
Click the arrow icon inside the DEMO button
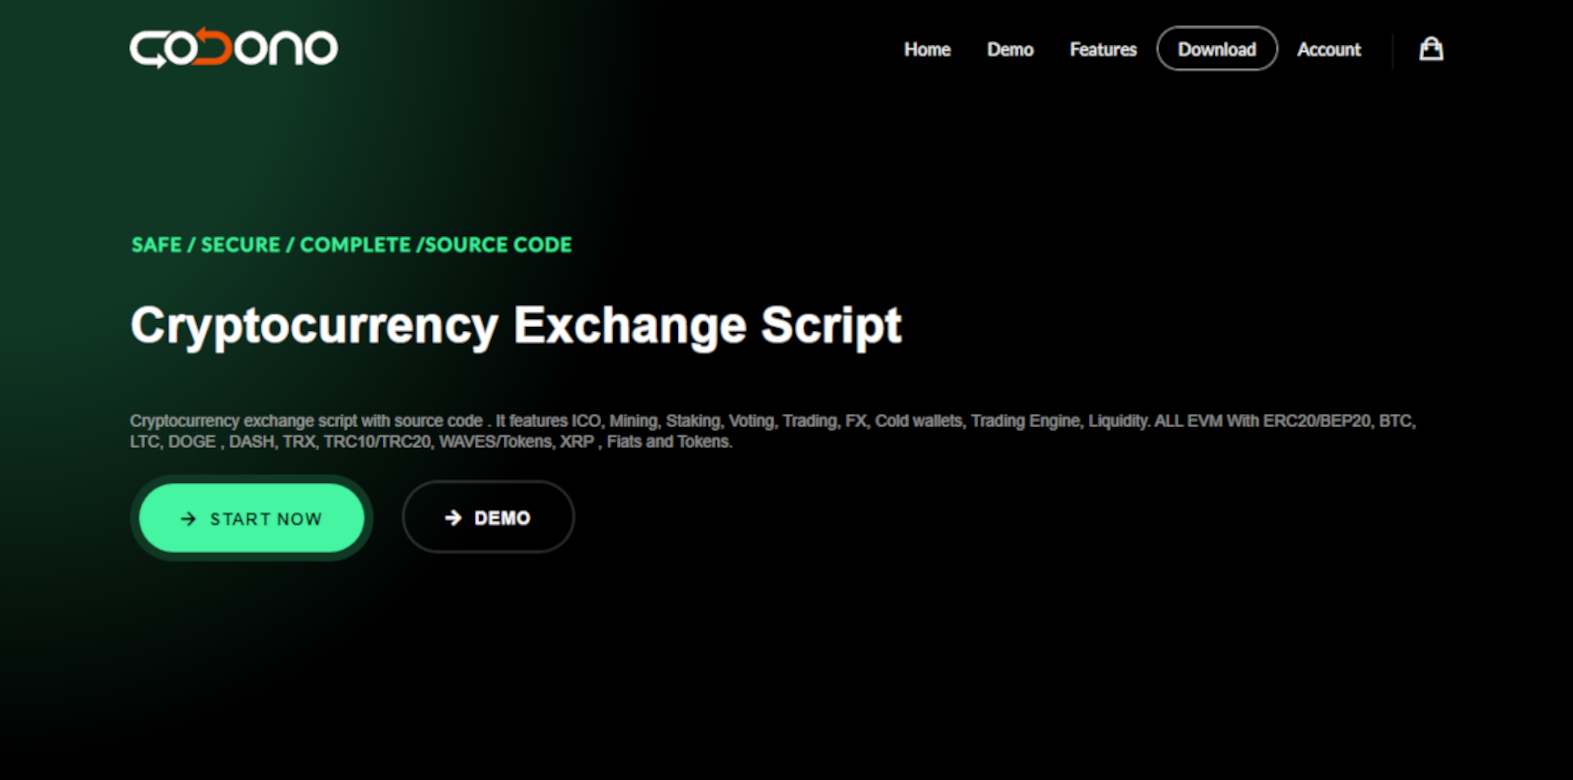tap(453, 518)
